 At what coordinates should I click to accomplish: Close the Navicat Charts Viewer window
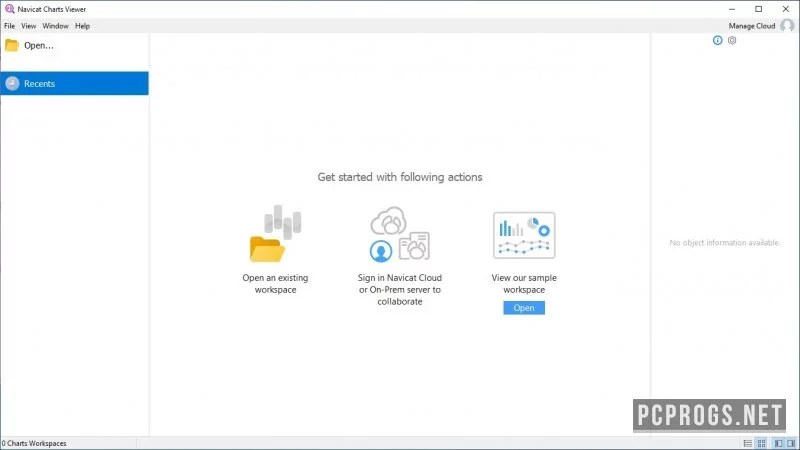(786, 9)
